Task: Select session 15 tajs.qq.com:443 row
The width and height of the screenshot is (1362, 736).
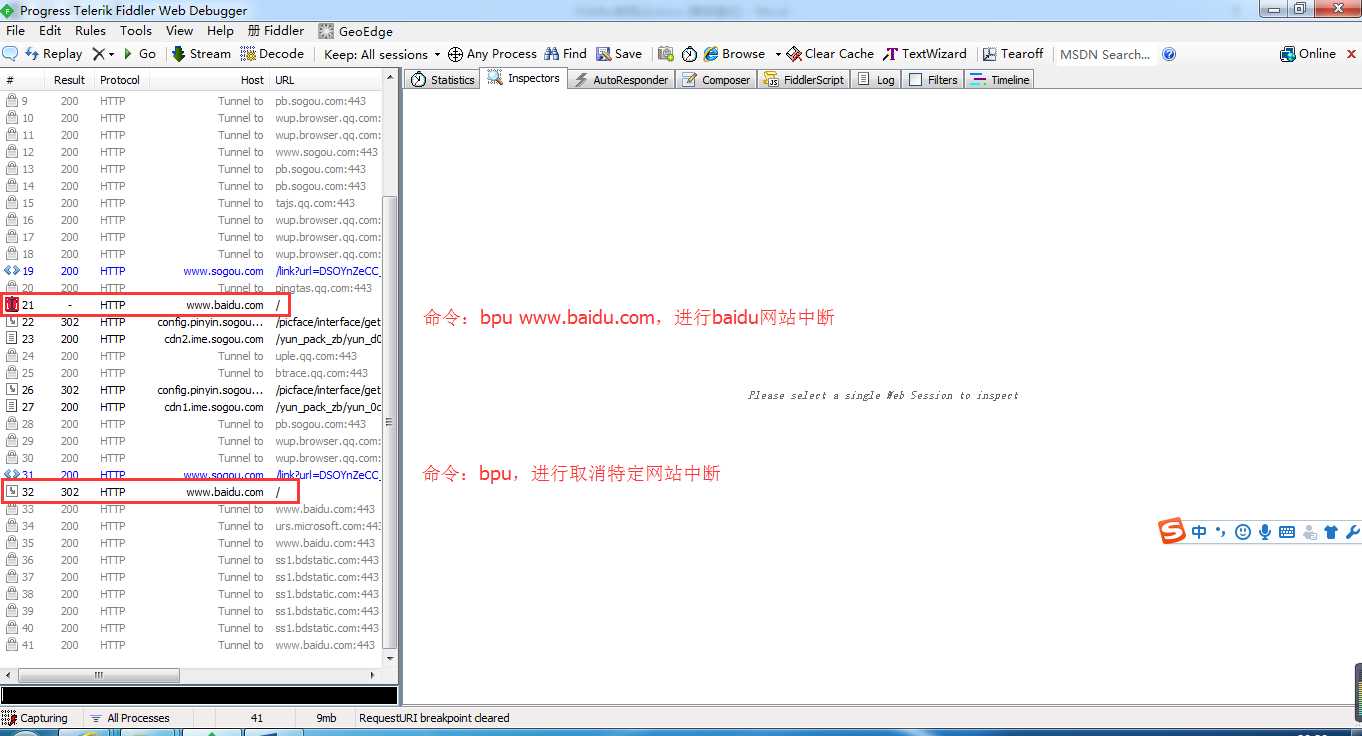Action: [192, 203]
